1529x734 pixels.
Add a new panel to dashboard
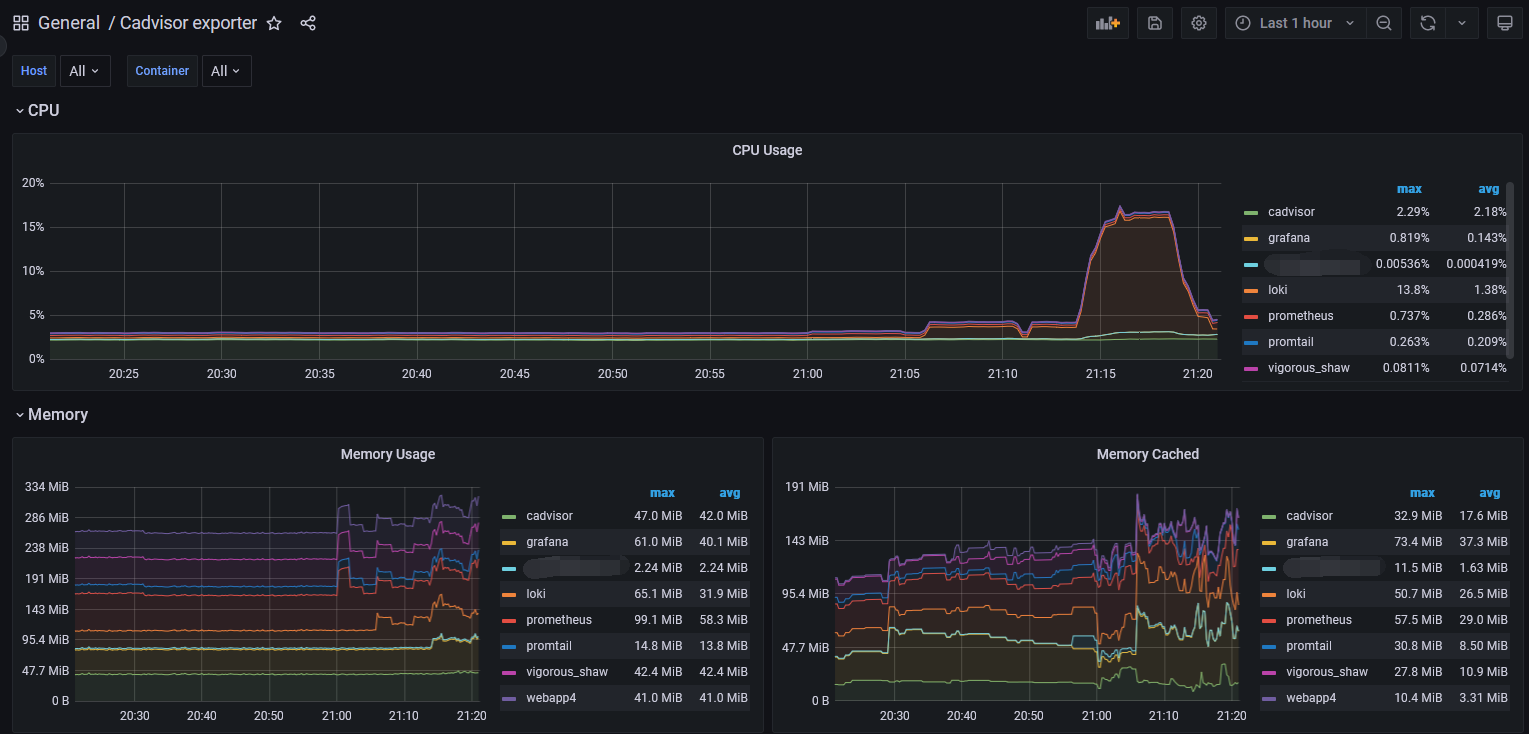coord(1108,23)
